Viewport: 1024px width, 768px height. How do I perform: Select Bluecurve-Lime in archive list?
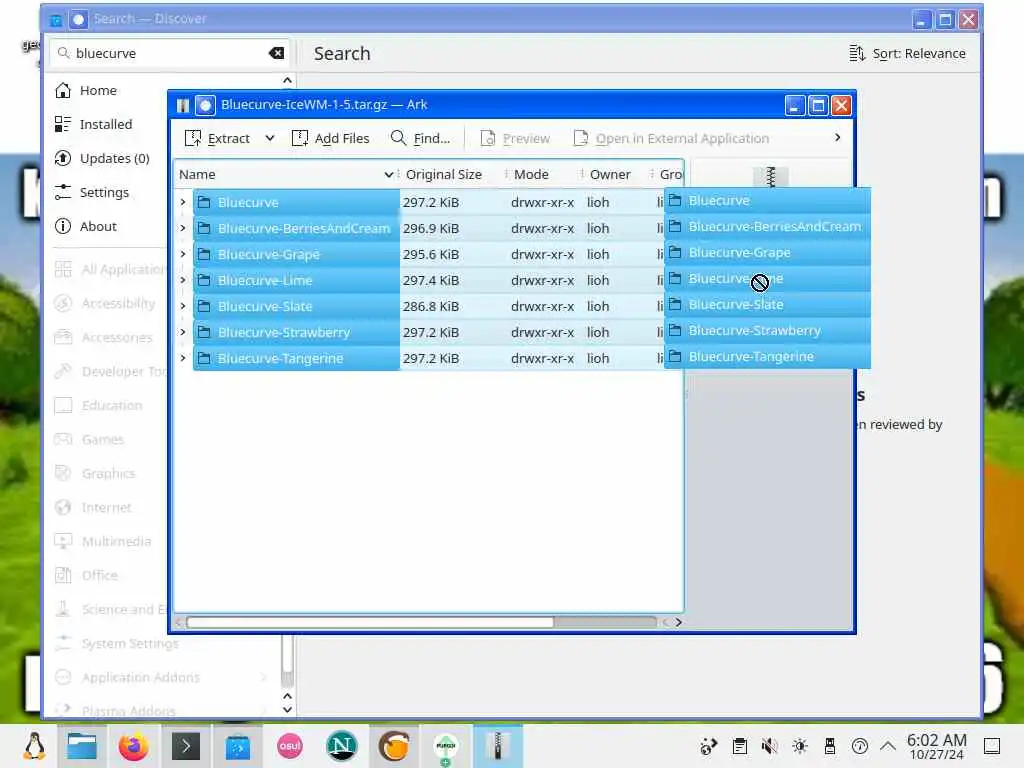(296, 280)
